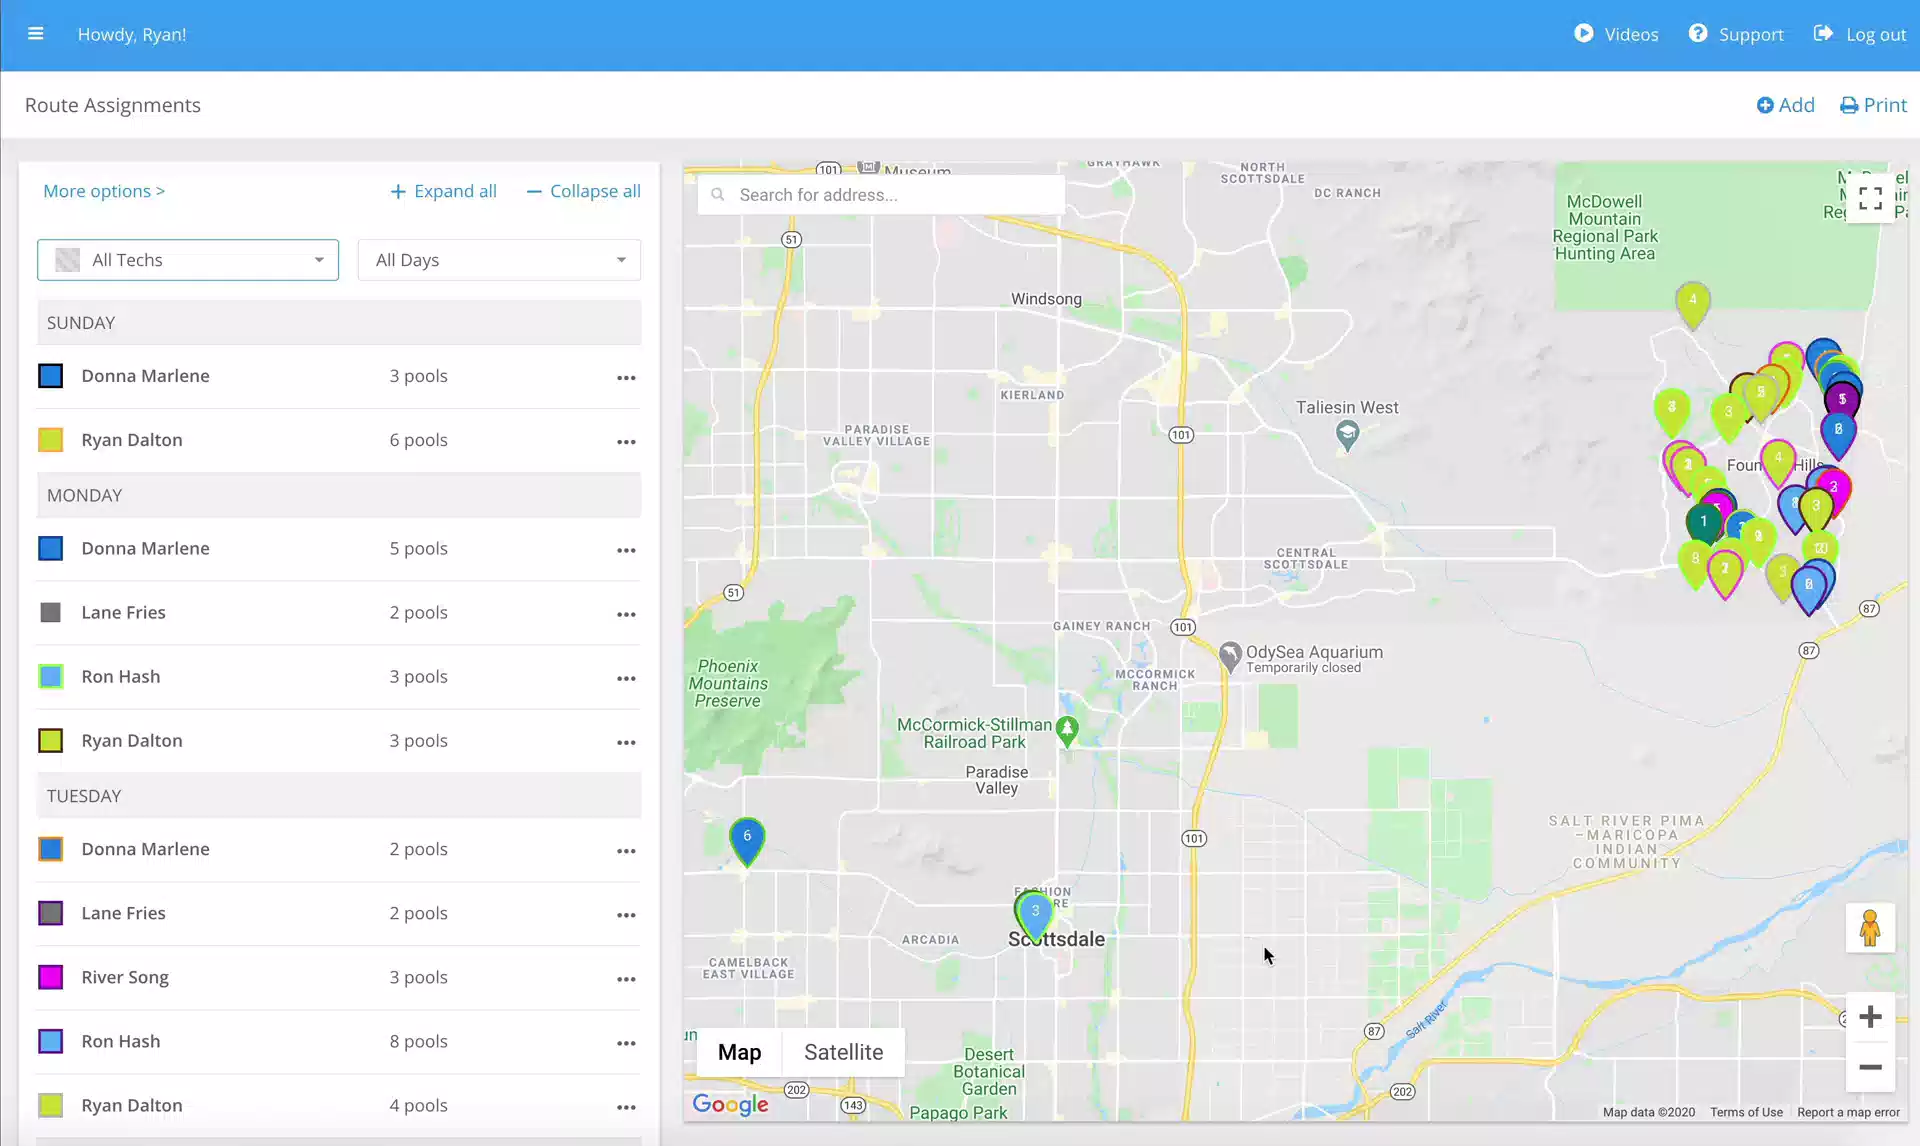Switch to Map view tab

point(739,1052)
